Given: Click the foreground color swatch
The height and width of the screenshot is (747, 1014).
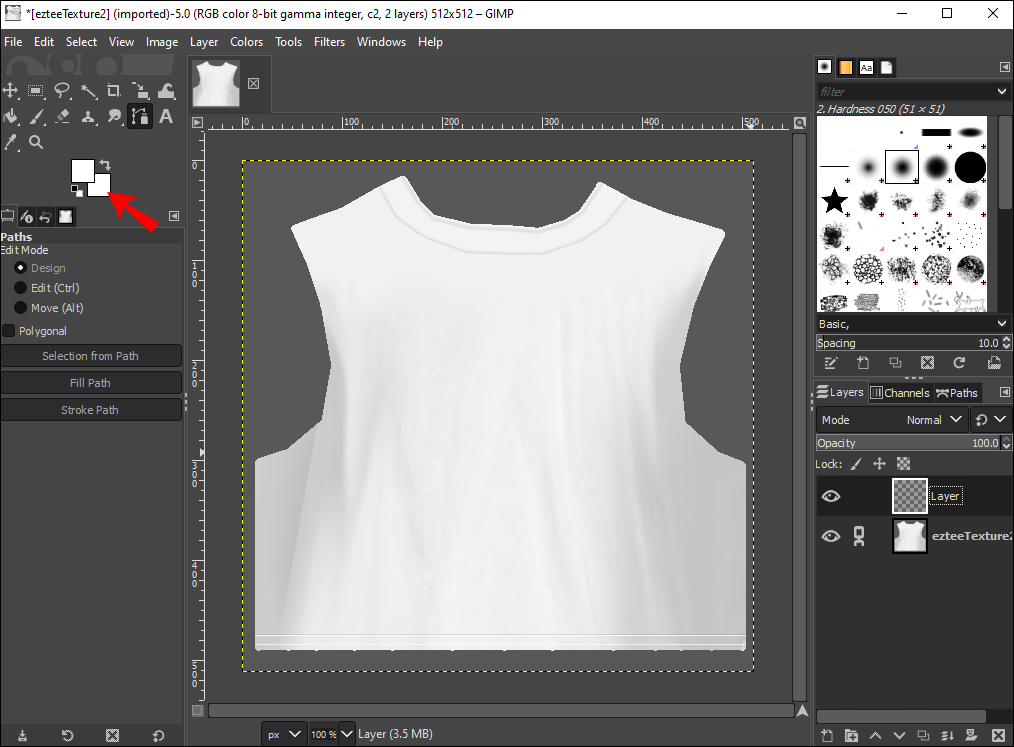Looking at the screenshot, I should click(x=81, y=170).
